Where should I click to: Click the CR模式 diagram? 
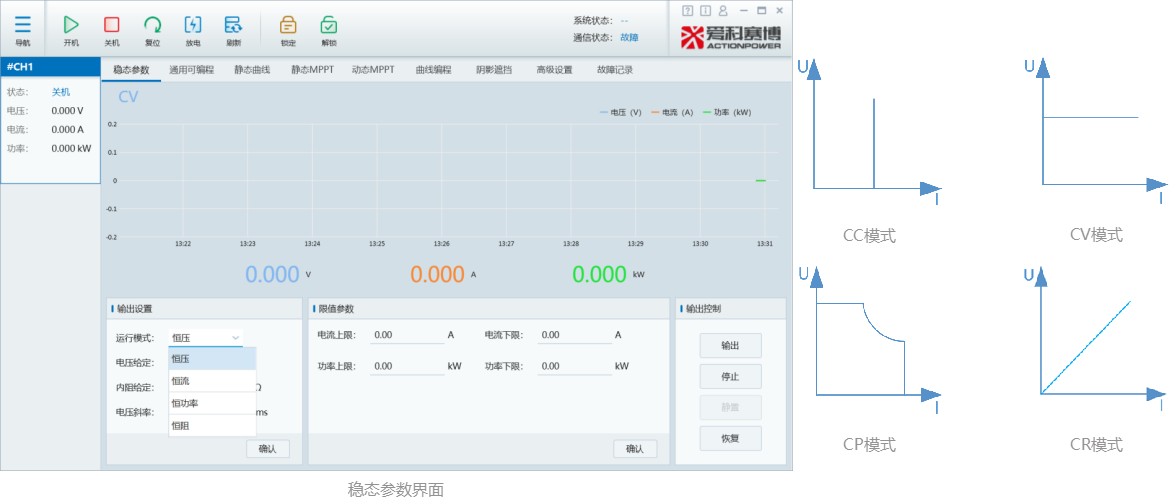pos(1096,340)
